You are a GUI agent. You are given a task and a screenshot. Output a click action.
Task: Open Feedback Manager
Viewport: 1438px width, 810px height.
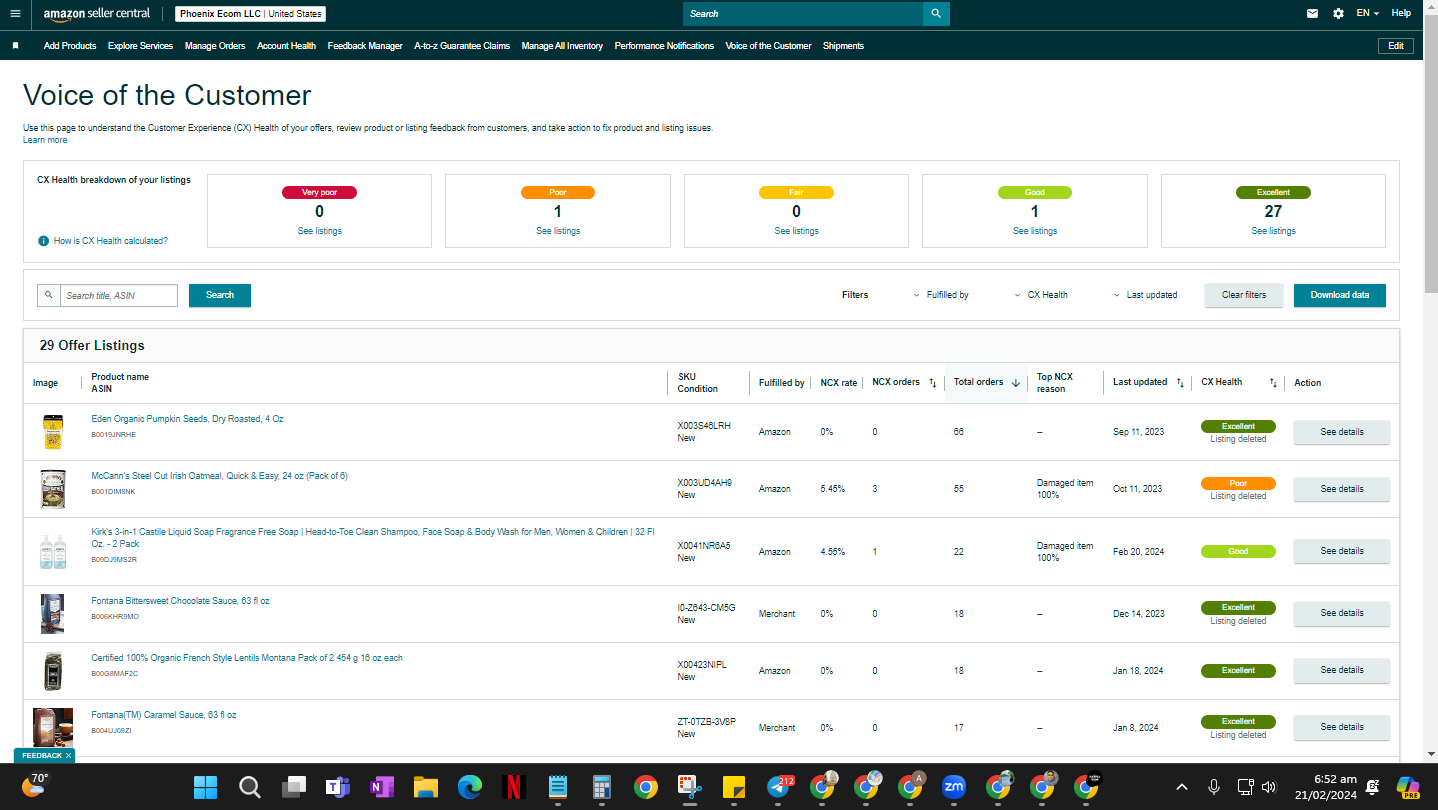(x=365, y=46)
